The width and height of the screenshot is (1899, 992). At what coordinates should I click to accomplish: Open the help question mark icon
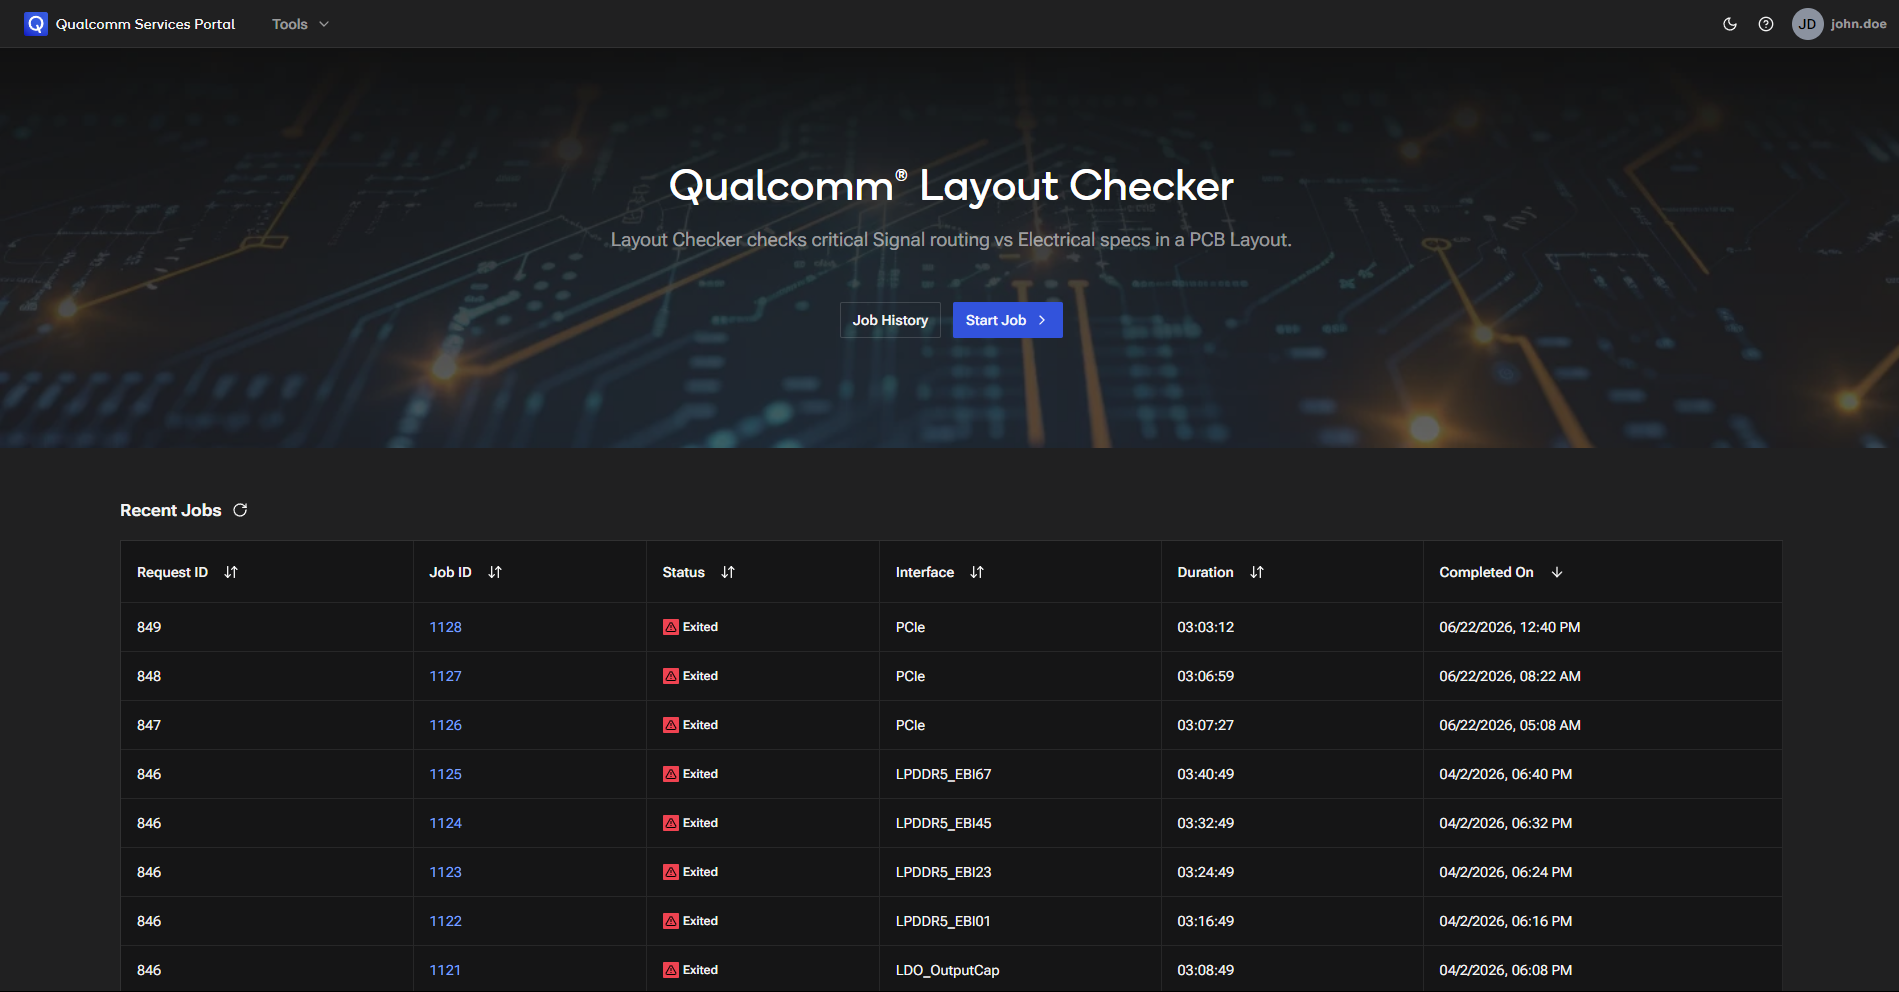pyautogui.click(x=1766, y=24)
